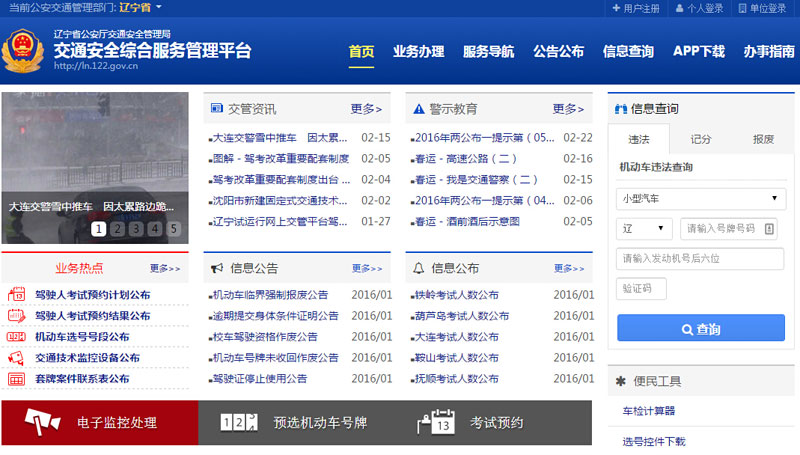The height and width of the screenshot is (455, 800).
Task: Select the 违法 query tab
Action: coord(638,139)
